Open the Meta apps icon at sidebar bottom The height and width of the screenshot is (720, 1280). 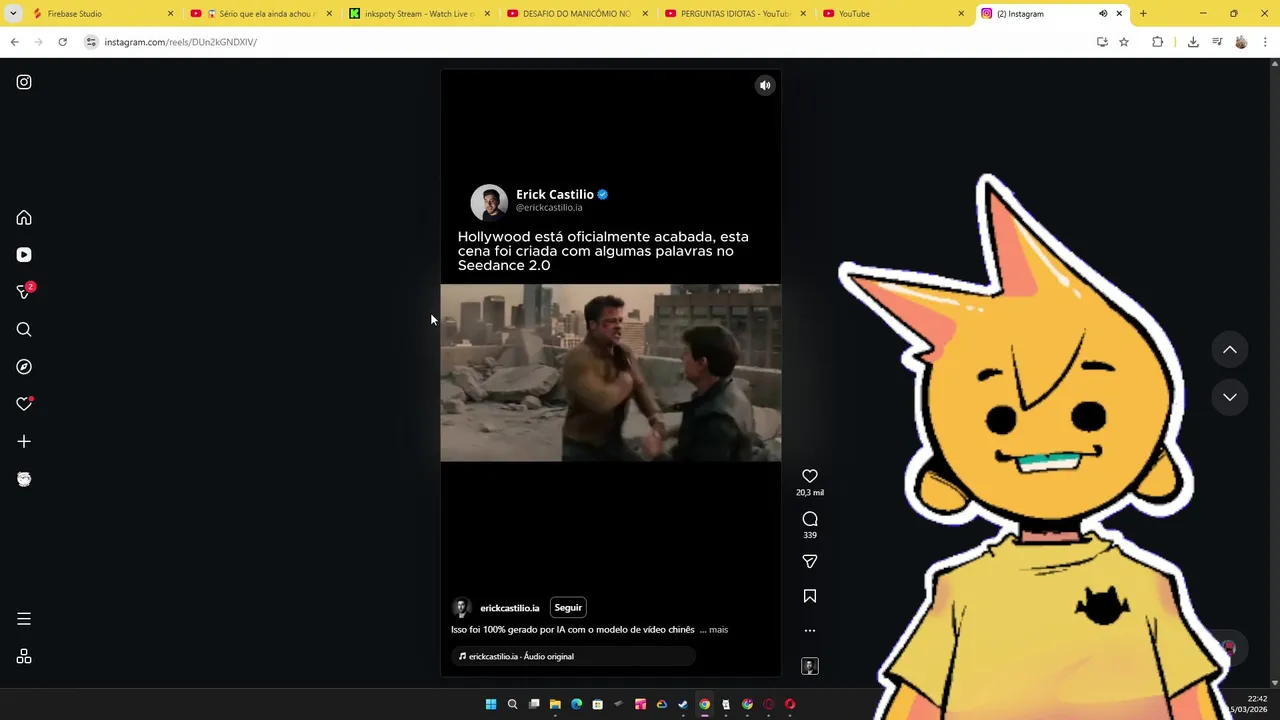24,656
